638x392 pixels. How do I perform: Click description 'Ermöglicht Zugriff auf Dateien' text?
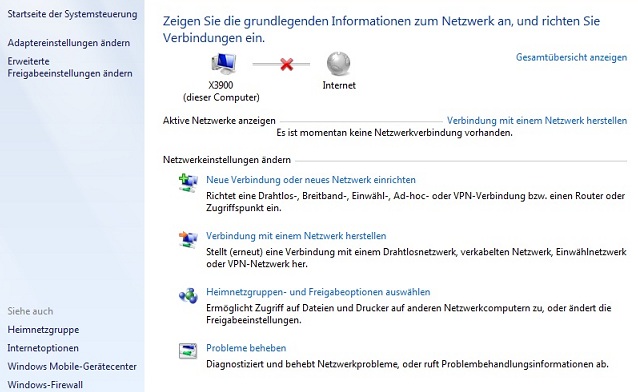(x=409, y=314)
